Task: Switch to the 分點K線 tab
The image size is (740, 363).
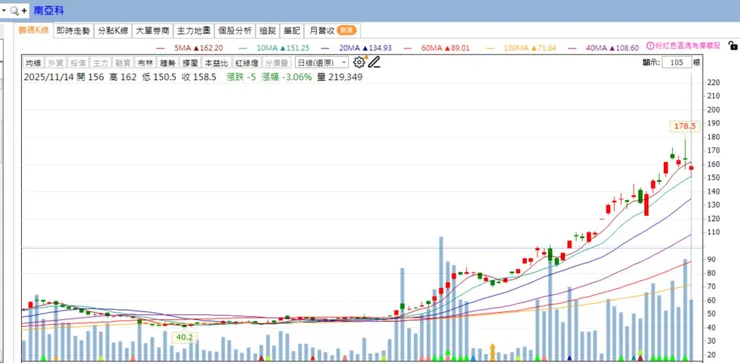Action: point(112,31)
